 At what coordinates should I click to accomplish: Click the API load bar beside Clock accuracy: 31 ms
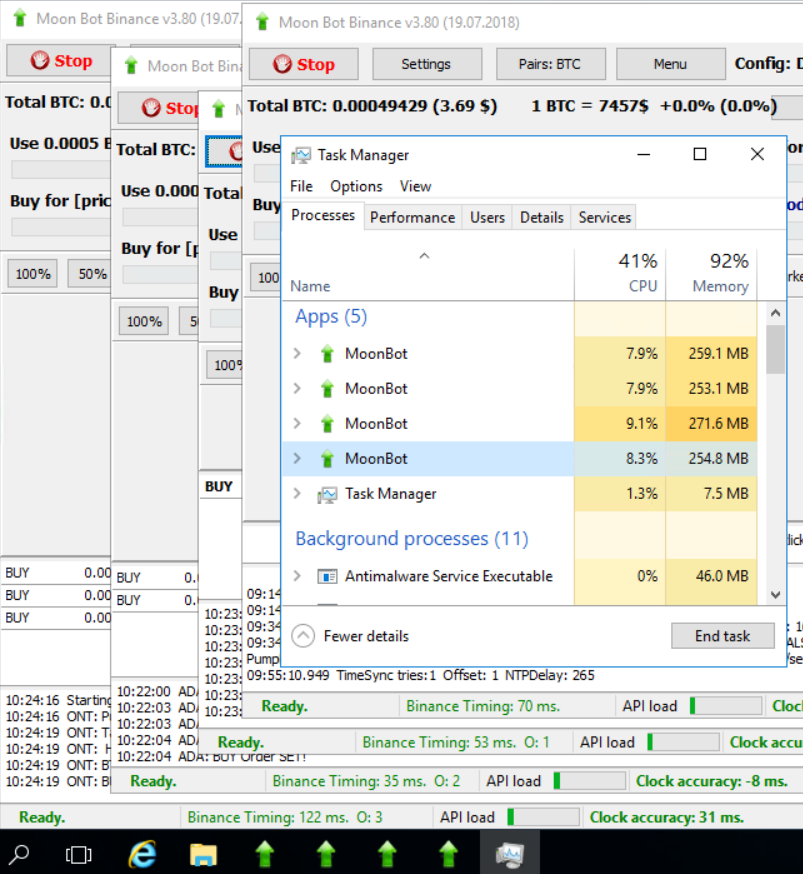click(x=543, y=818)
